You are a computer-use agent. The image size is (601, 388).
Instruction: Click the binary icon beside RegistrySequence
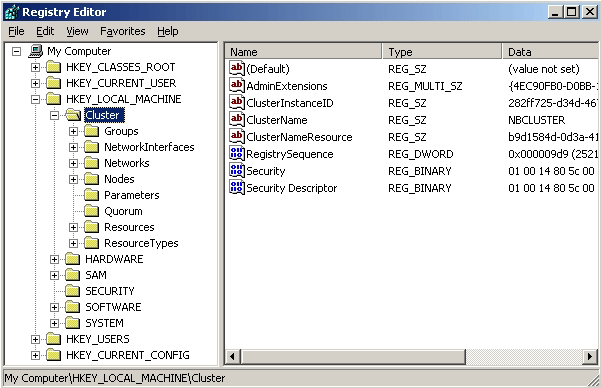pyautogui.click(x=236, y=153)
